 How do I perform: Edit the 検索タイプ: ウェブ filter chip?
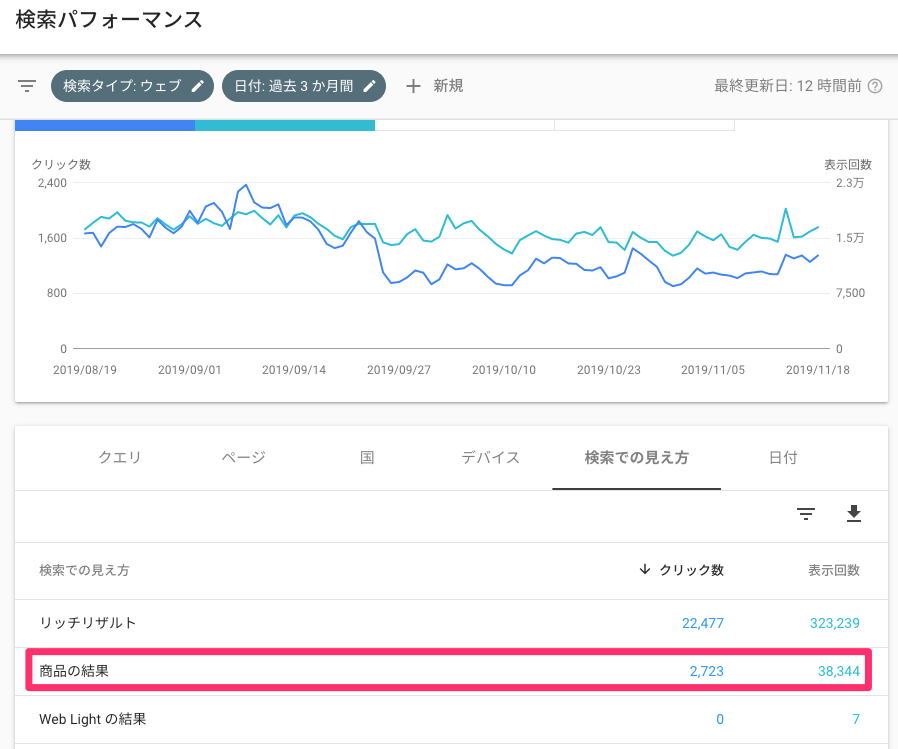[132, 86]
